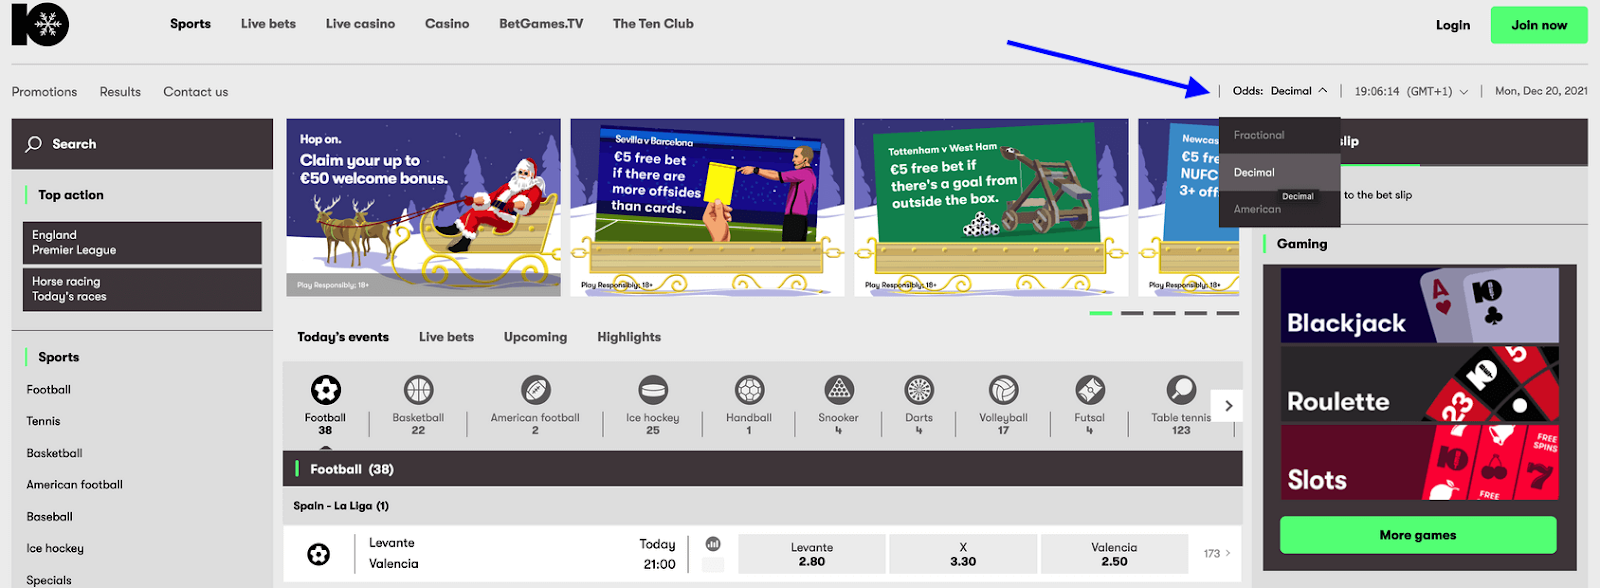1600x588 pixels.
Task: Switch to the Upcoming tab
Action: click(x=535, y=337)
